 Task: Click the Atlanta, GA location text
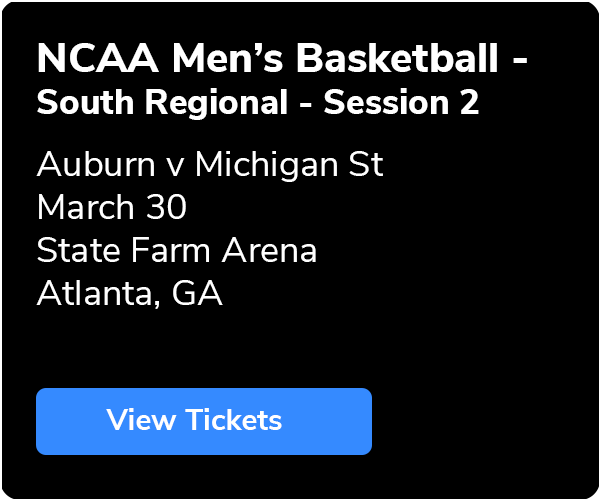tap(129, 293)
